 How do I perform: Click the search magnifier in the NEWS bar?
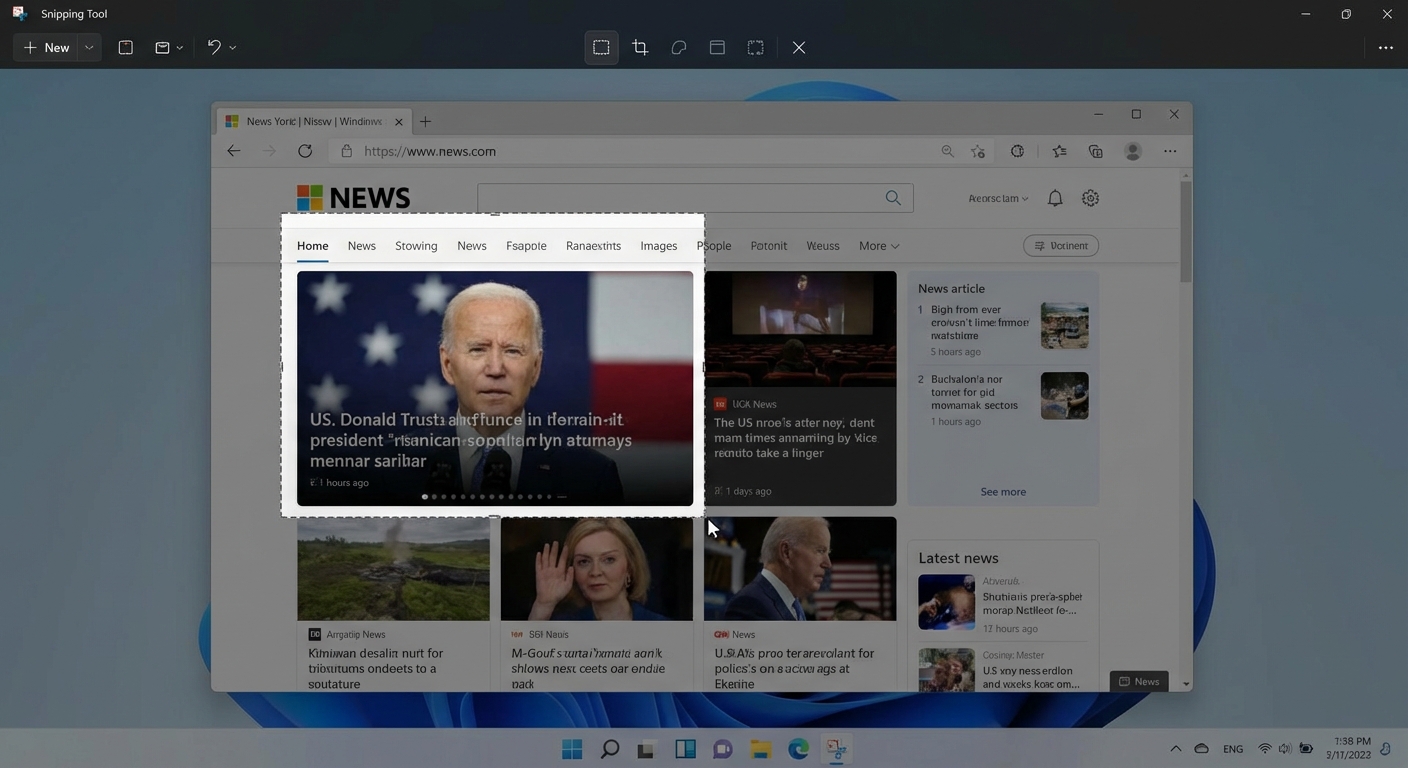coord(891,197)
